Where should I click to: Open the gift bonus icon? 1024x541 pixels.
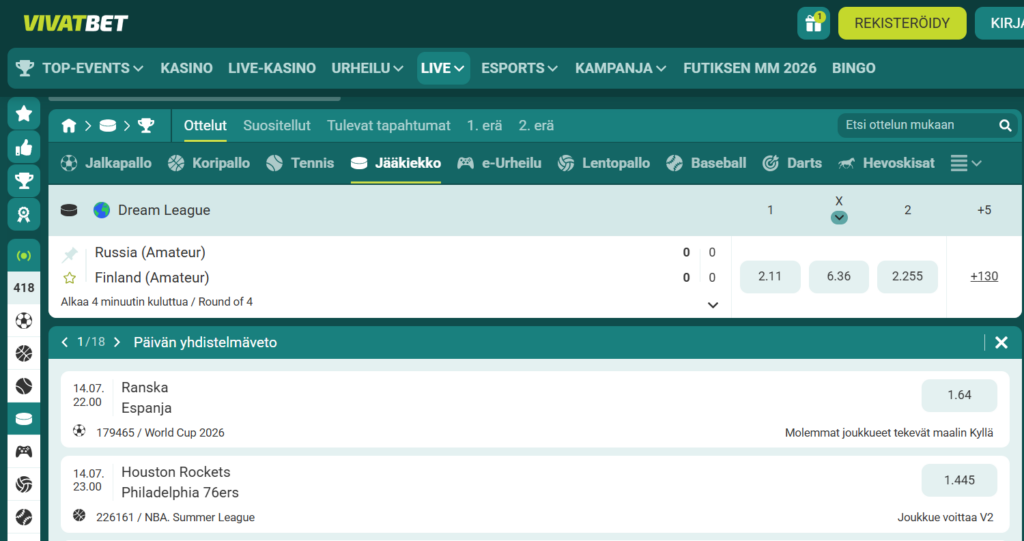coord(814,24)
